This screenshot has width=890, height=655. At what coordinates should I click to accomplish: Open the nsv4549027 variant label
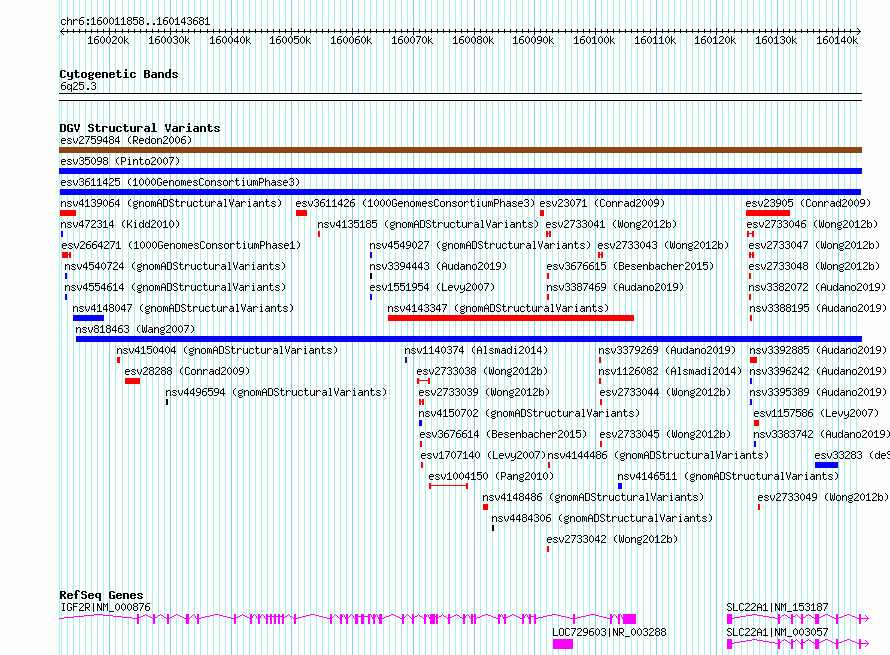click(x=480, y=245)
